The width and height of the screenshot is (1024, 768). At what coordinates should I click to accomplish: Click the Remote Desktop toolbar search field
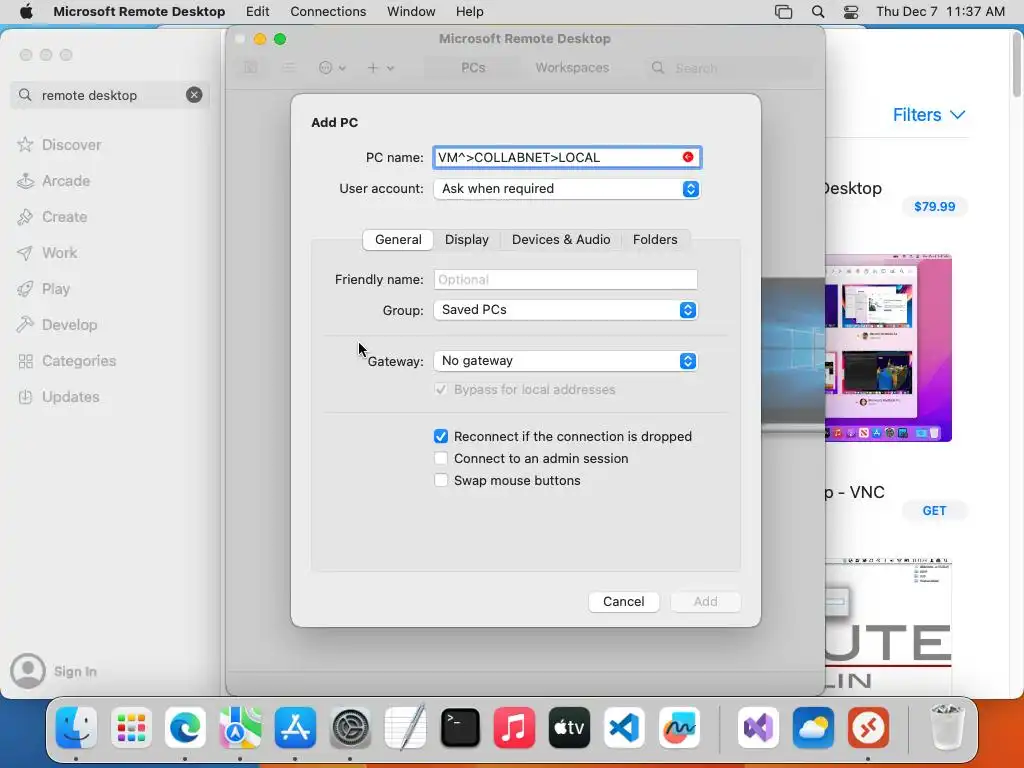pyautogui.click(x=731, y=68)
